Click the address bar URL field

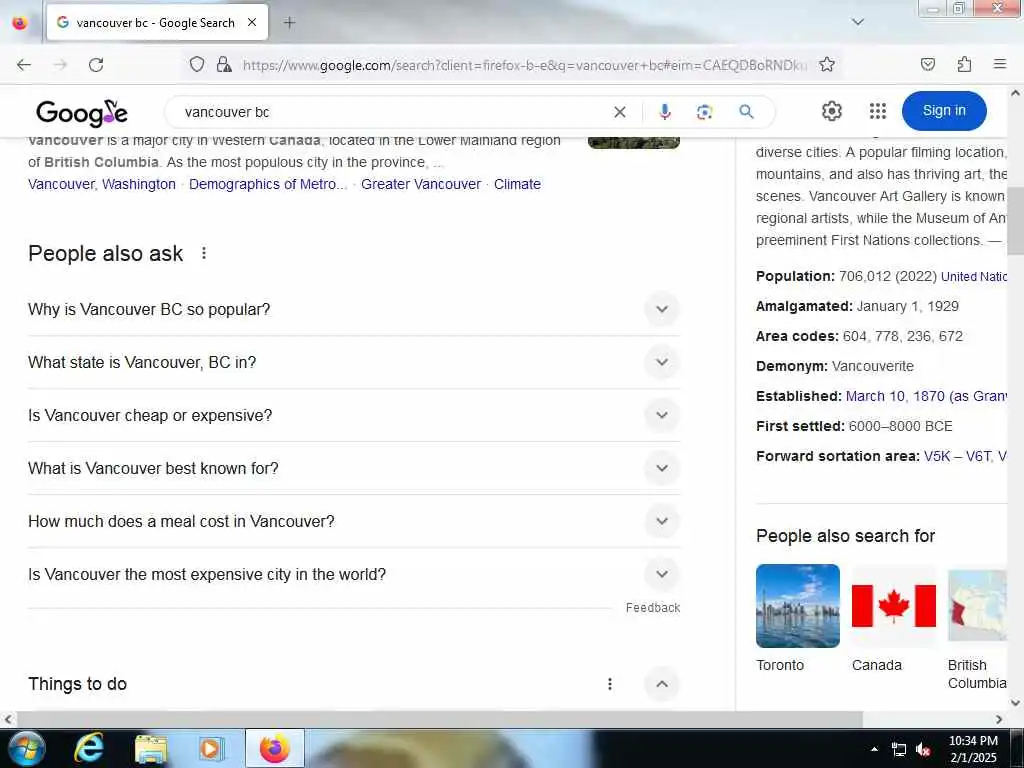click(524, 65)
